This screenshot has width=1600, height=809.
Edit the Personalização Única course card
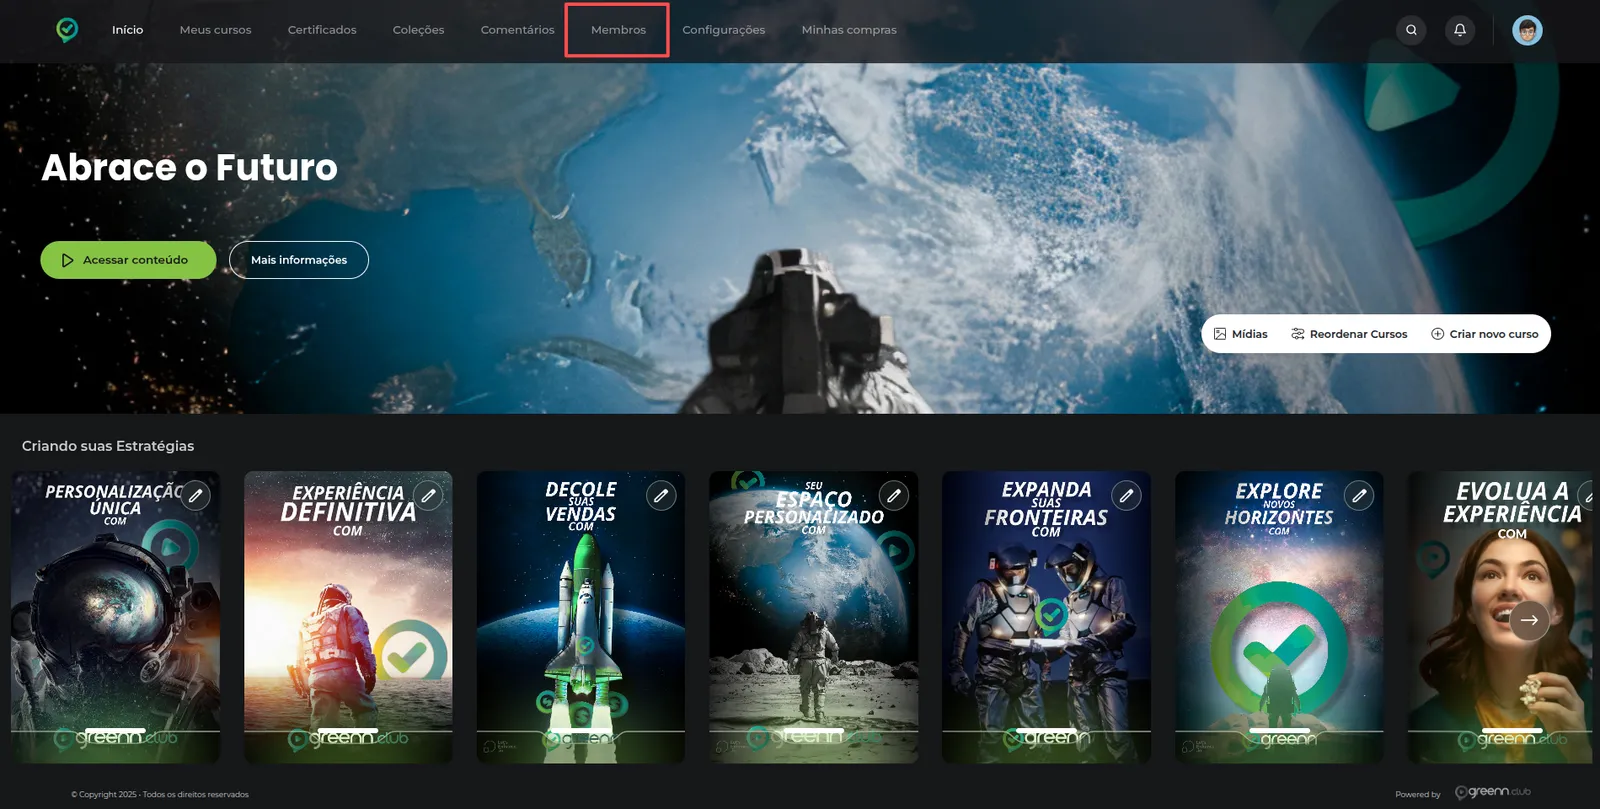click(196, 495)
